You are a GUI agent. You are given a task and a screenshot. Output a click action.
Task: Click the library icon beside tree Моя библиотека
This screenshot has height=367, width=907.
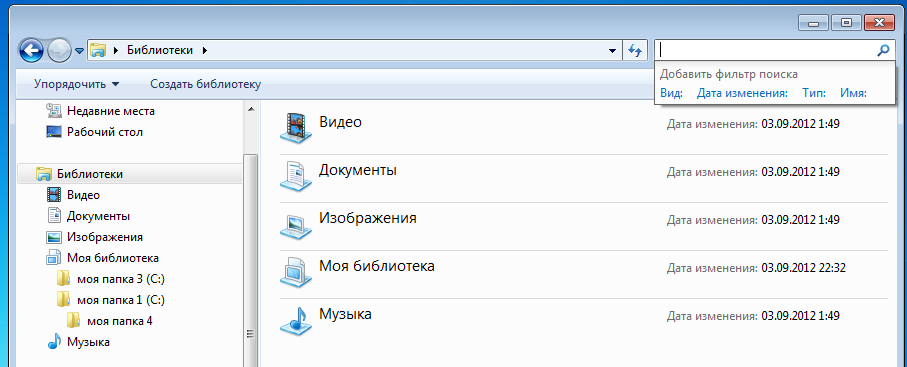pyautogui.click(x=54, y=258)
